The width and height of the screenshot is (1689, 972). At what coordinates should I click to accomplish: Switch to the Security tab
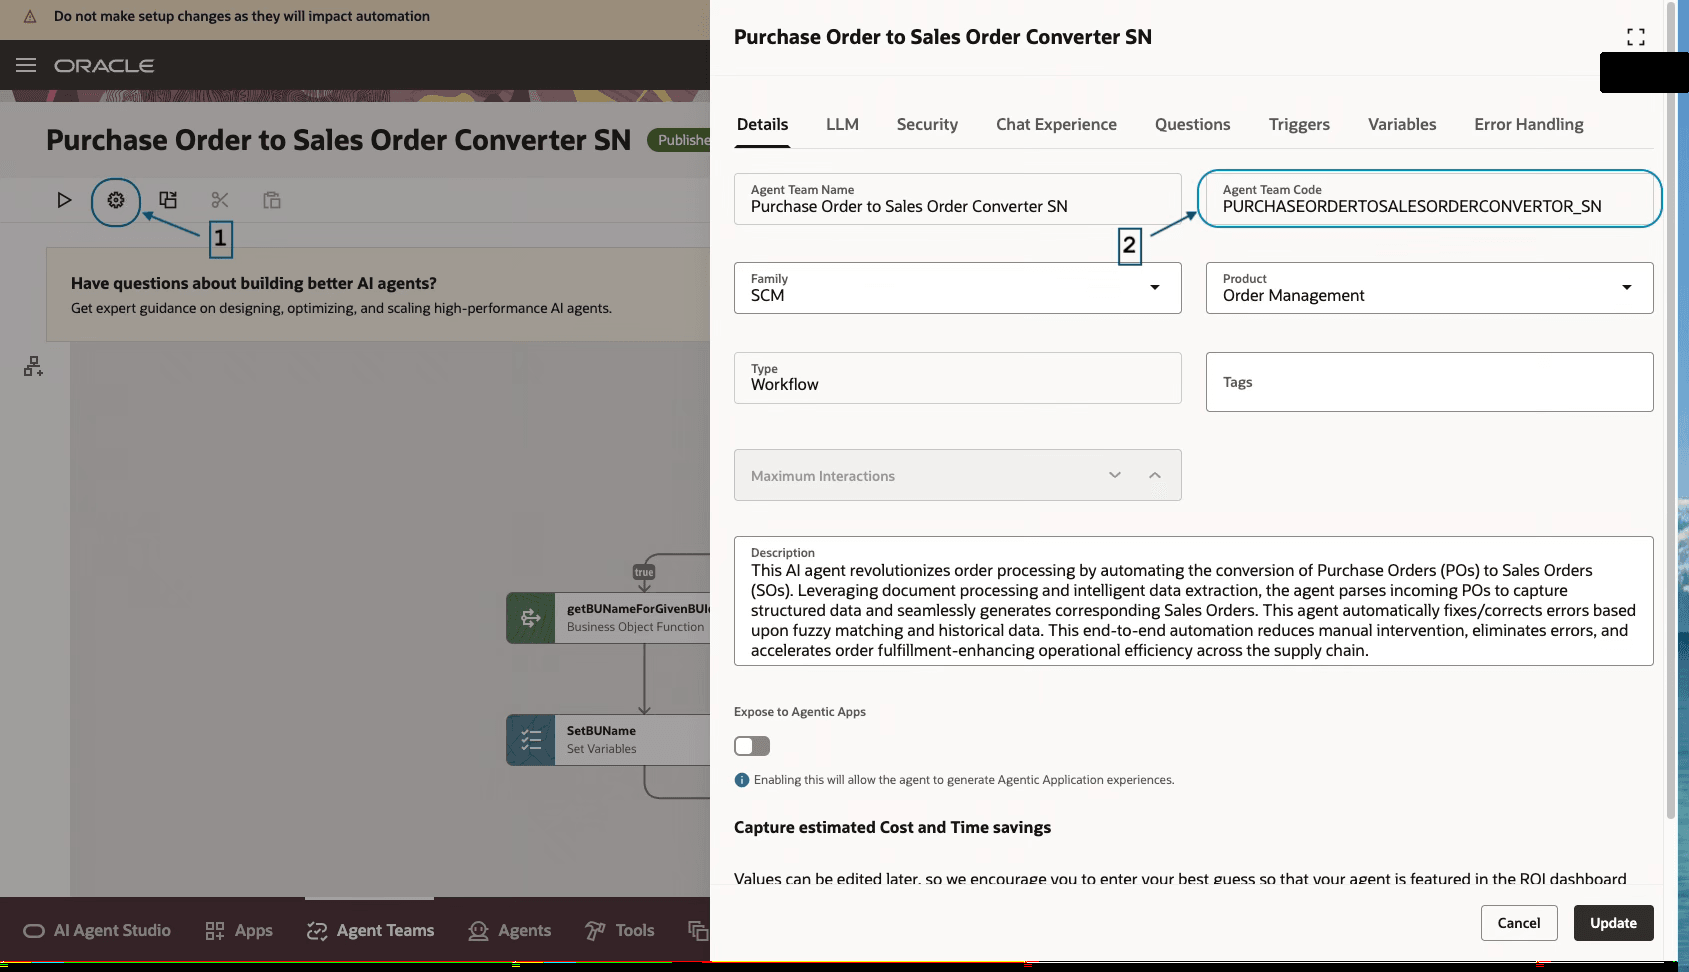click(927, 125)
